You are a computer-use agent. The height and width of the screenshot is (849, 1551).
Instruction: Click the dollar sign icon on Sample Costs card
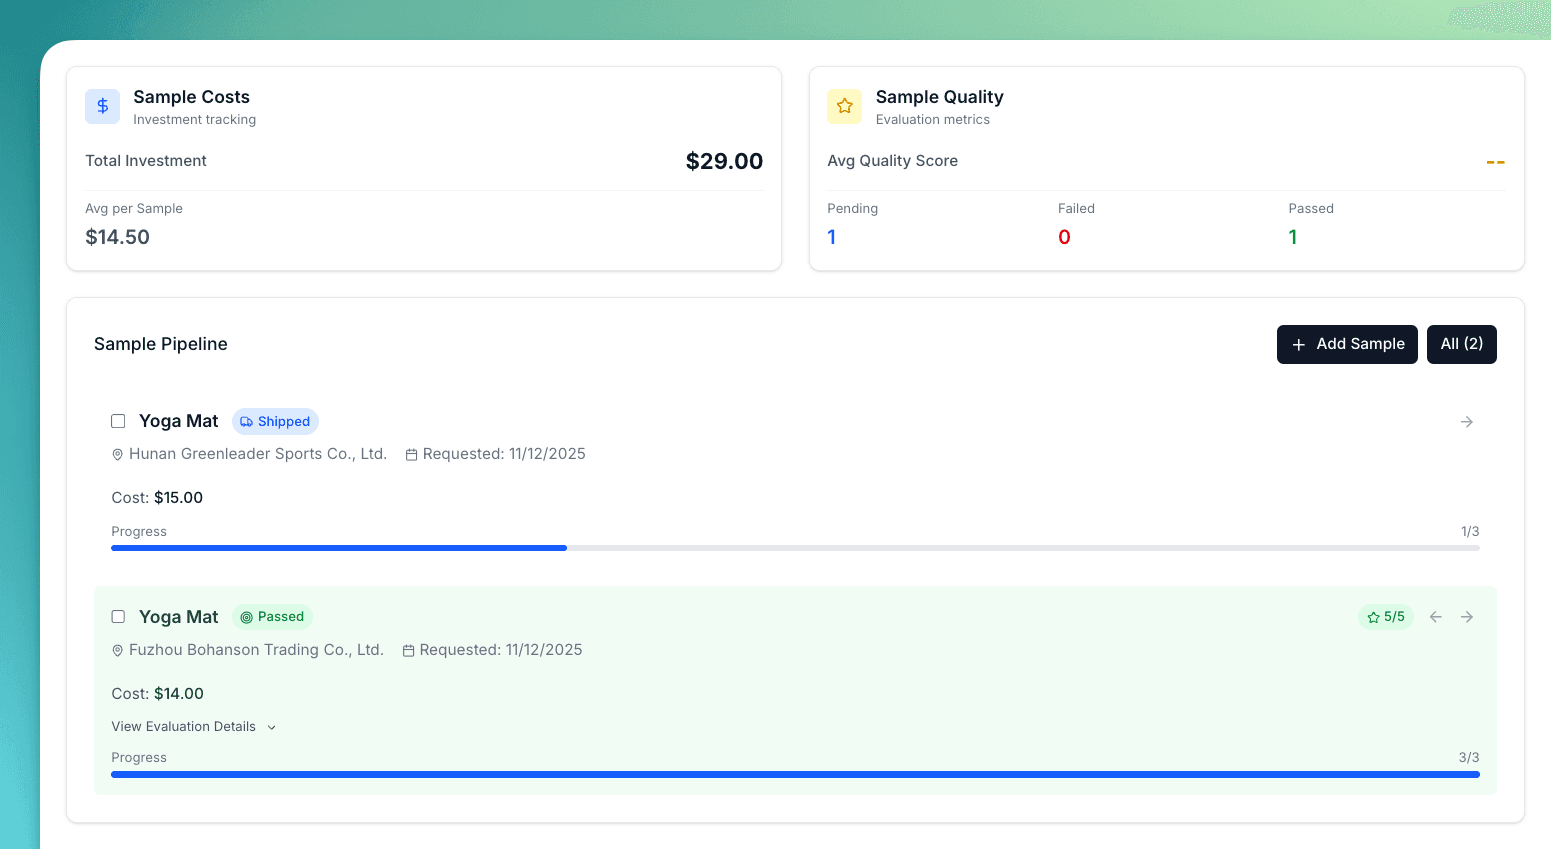(102, 106)
